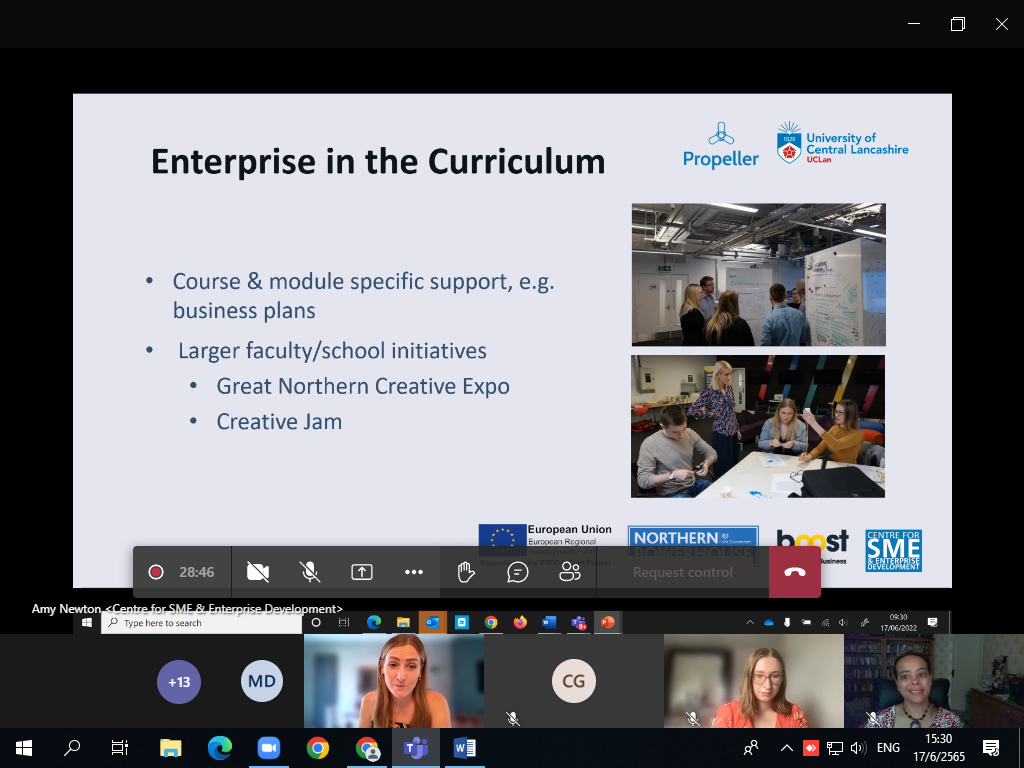Turn on the camera in the meeting toolbar
1024x768 pixels.
click(x=258, y=572)
